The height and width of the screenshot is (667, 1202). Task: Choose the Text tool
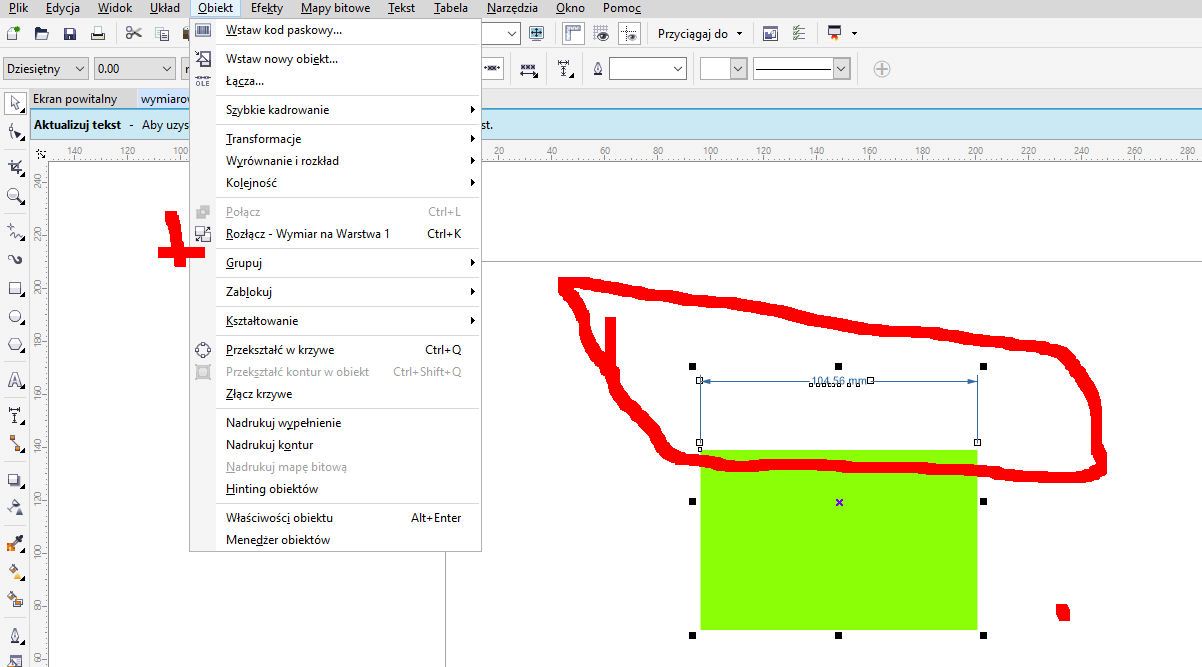pyautogui.click(x=15, y=380)
